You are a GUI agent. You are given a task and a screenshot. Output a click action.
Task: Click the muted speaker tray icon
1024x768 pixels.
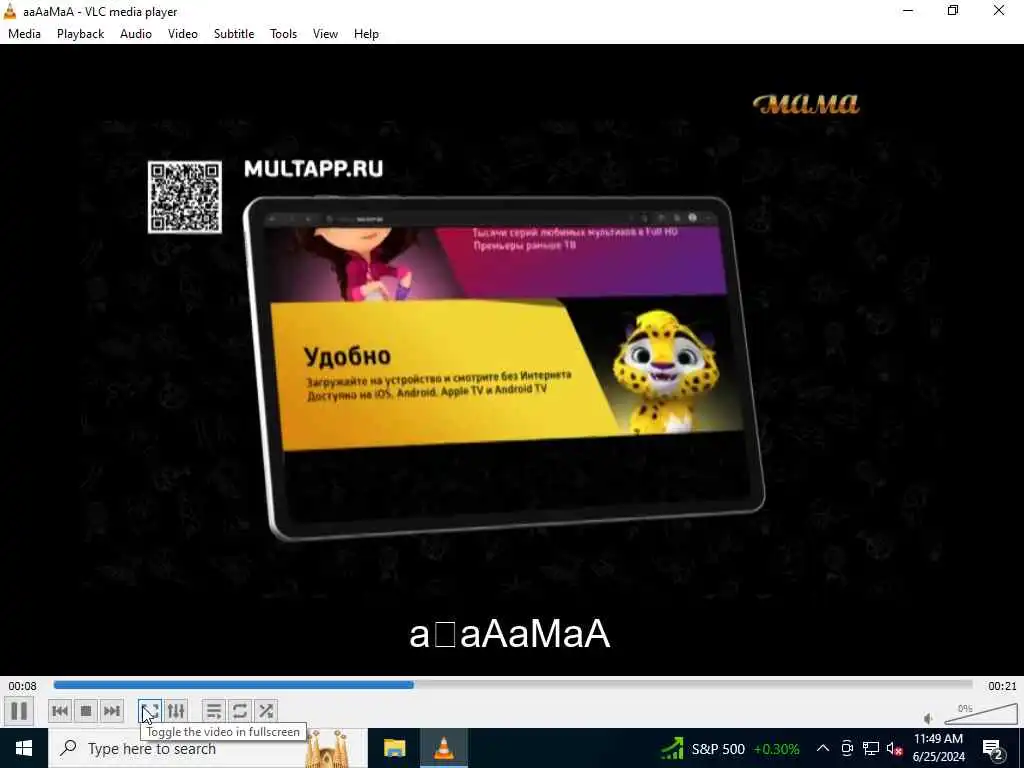point(894,748)
